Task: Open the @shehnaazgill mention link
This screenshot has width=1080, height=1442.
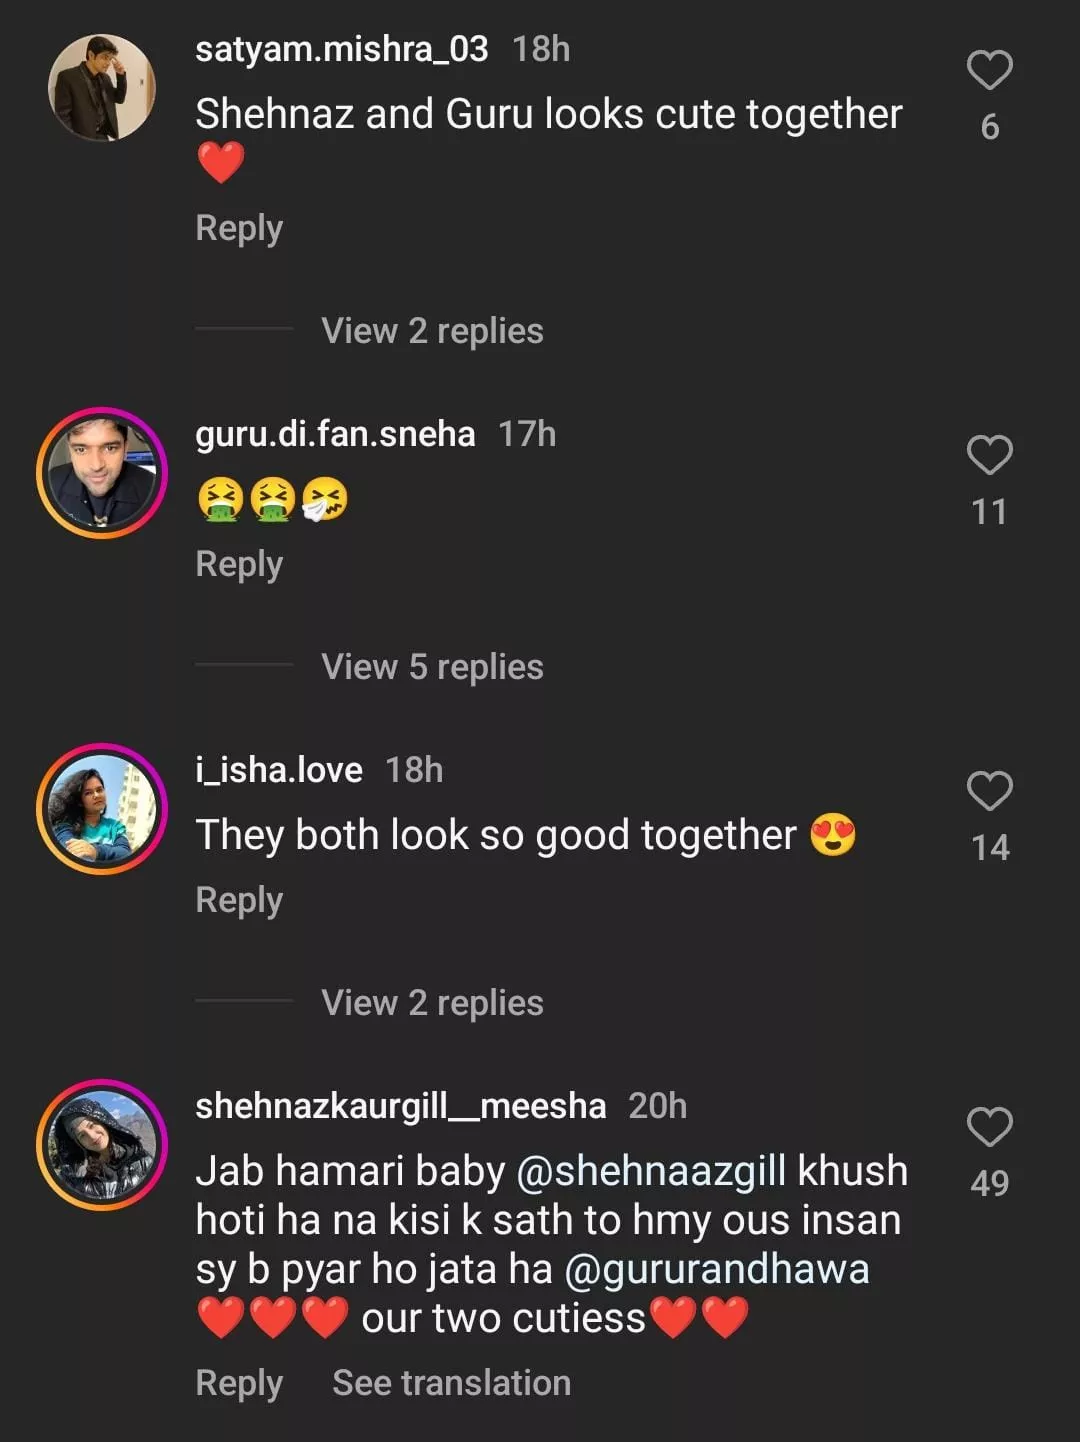Action: click(651, 1171)
